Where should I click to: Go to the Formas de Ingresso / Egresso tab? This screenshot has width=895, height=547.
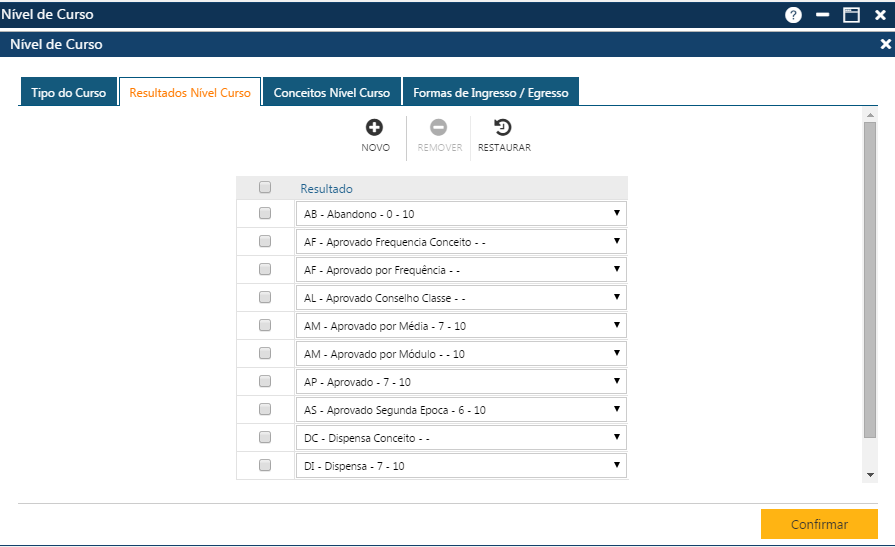[x=490, y=93]
